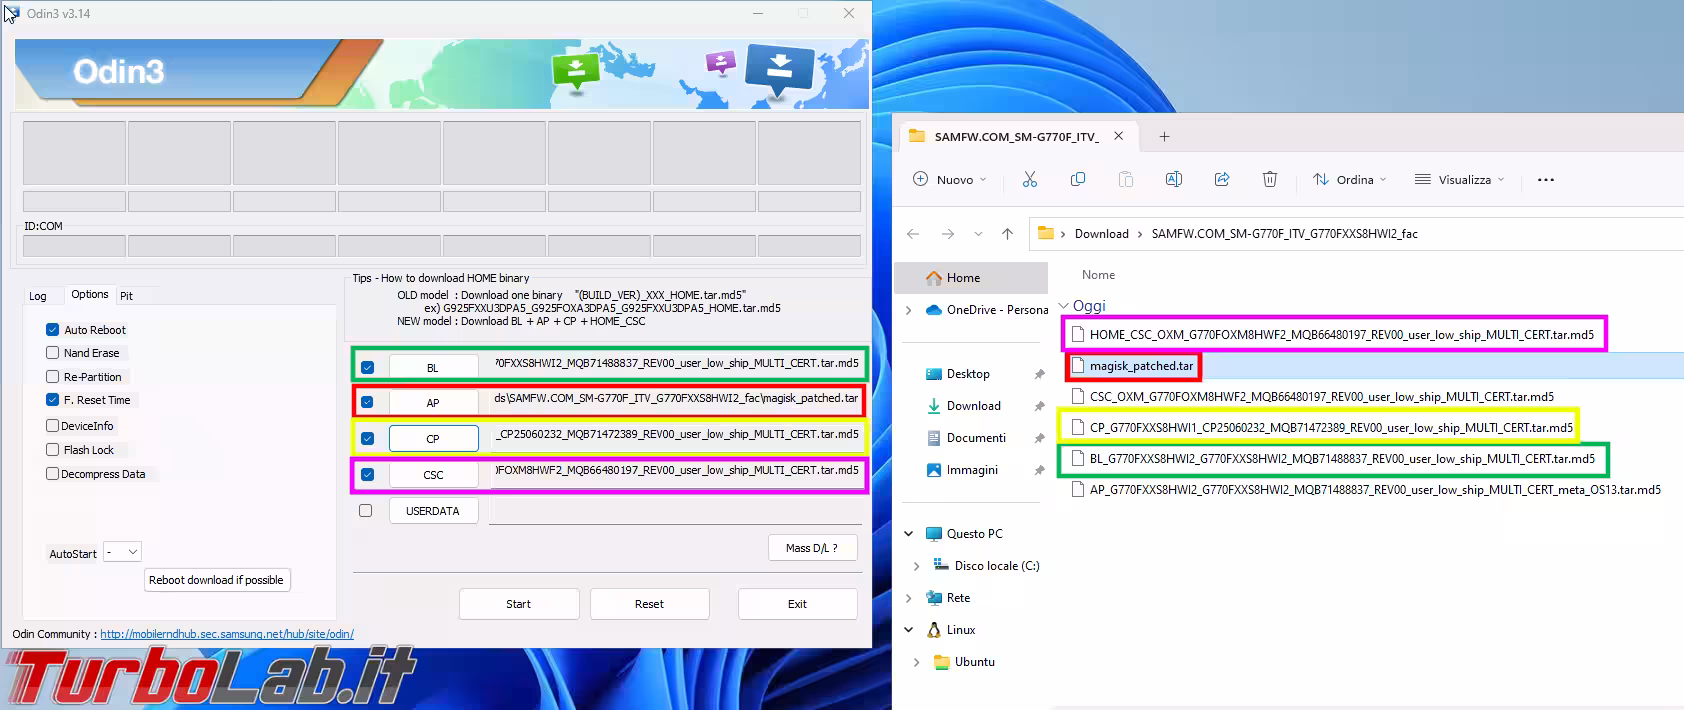Open a new Explorer tab with plus icon
1684x710 pixels.
tap(1164, 137)
